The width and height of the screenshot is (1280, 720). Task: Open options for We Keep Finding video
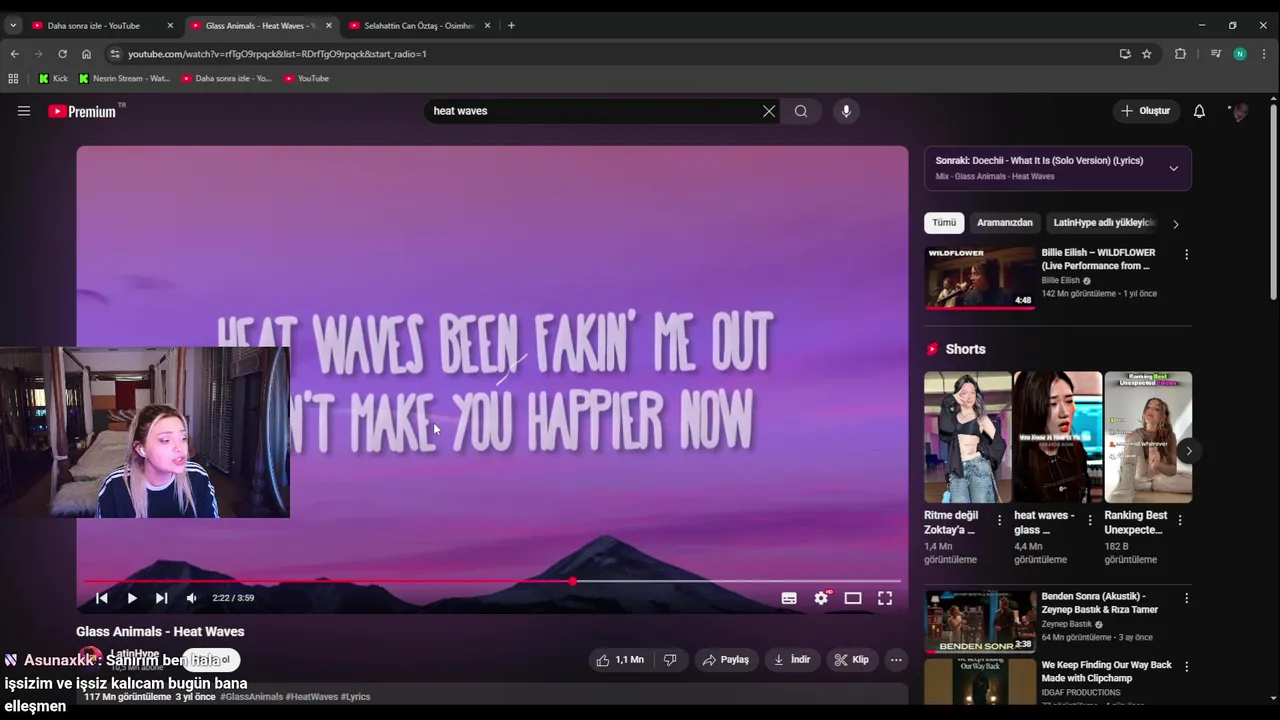point(1187,667)
